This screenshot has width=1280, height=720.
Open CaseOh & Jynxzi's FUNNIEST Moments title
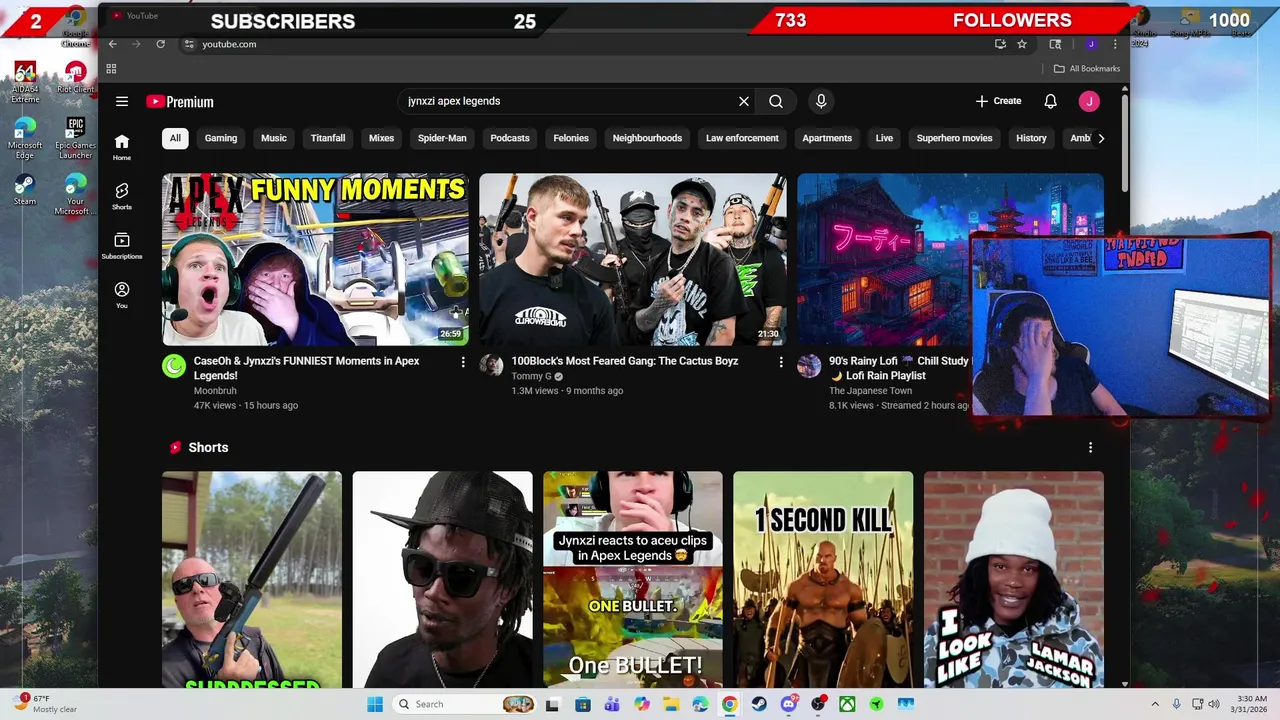coord(306,368)
